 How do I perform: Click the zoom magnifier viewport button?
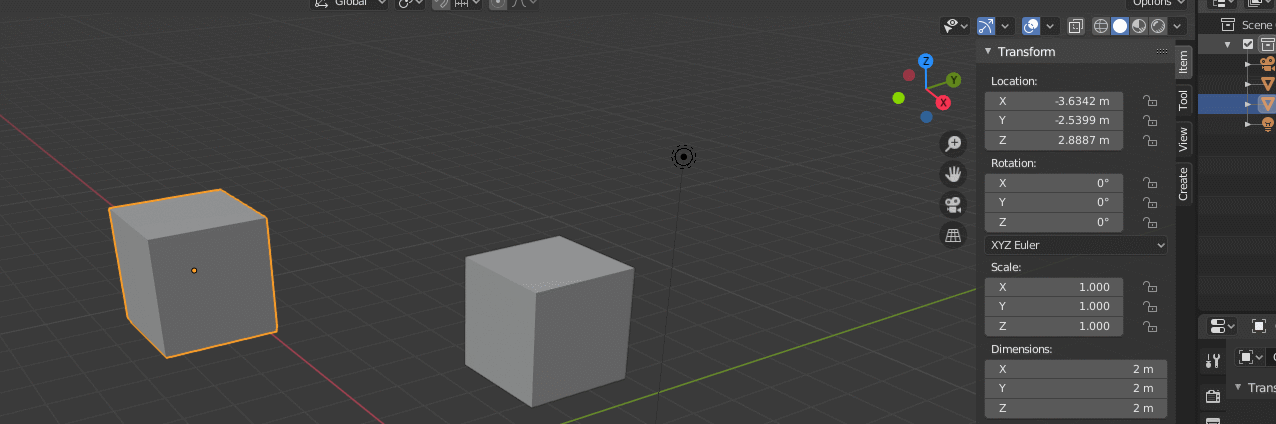(954, 144)
